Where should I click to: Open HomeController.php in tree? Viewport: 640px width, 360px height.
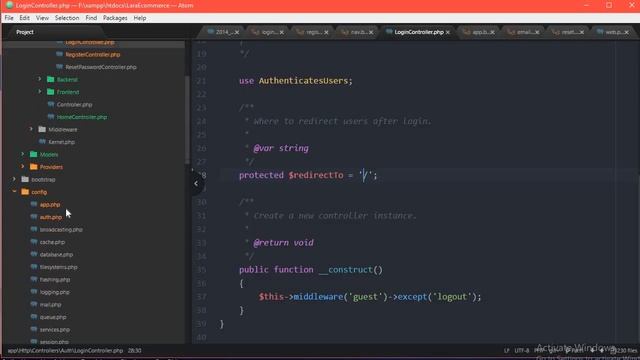tap(82, 117)
